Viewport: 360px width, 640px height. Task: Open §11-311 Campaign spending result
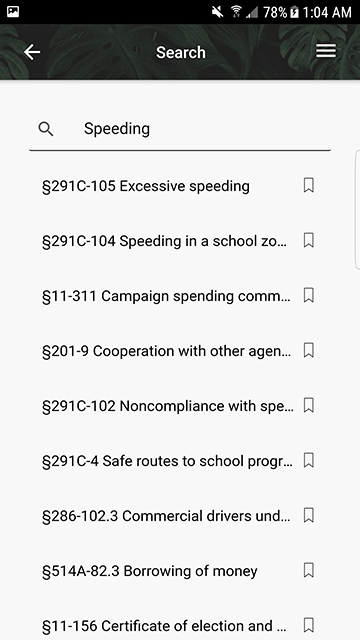166,296
